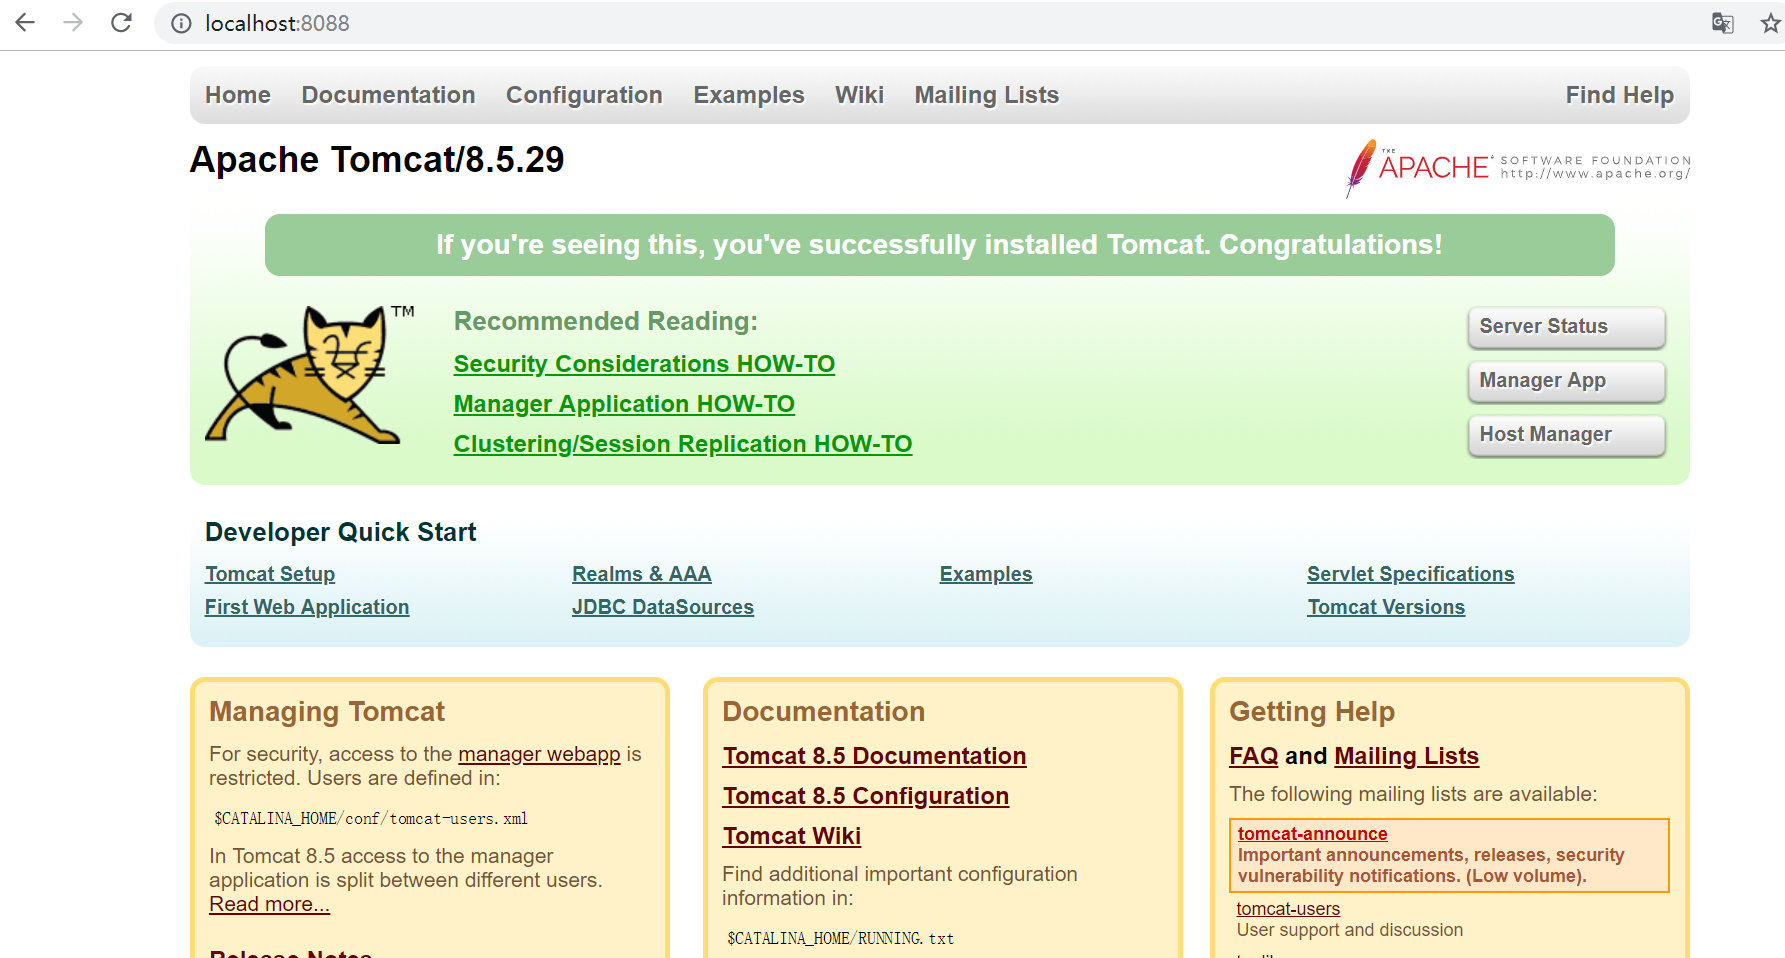This screenshot has width=1785, height=958.
Task: Click the green congratulations banner text
Action: (939, 245)
